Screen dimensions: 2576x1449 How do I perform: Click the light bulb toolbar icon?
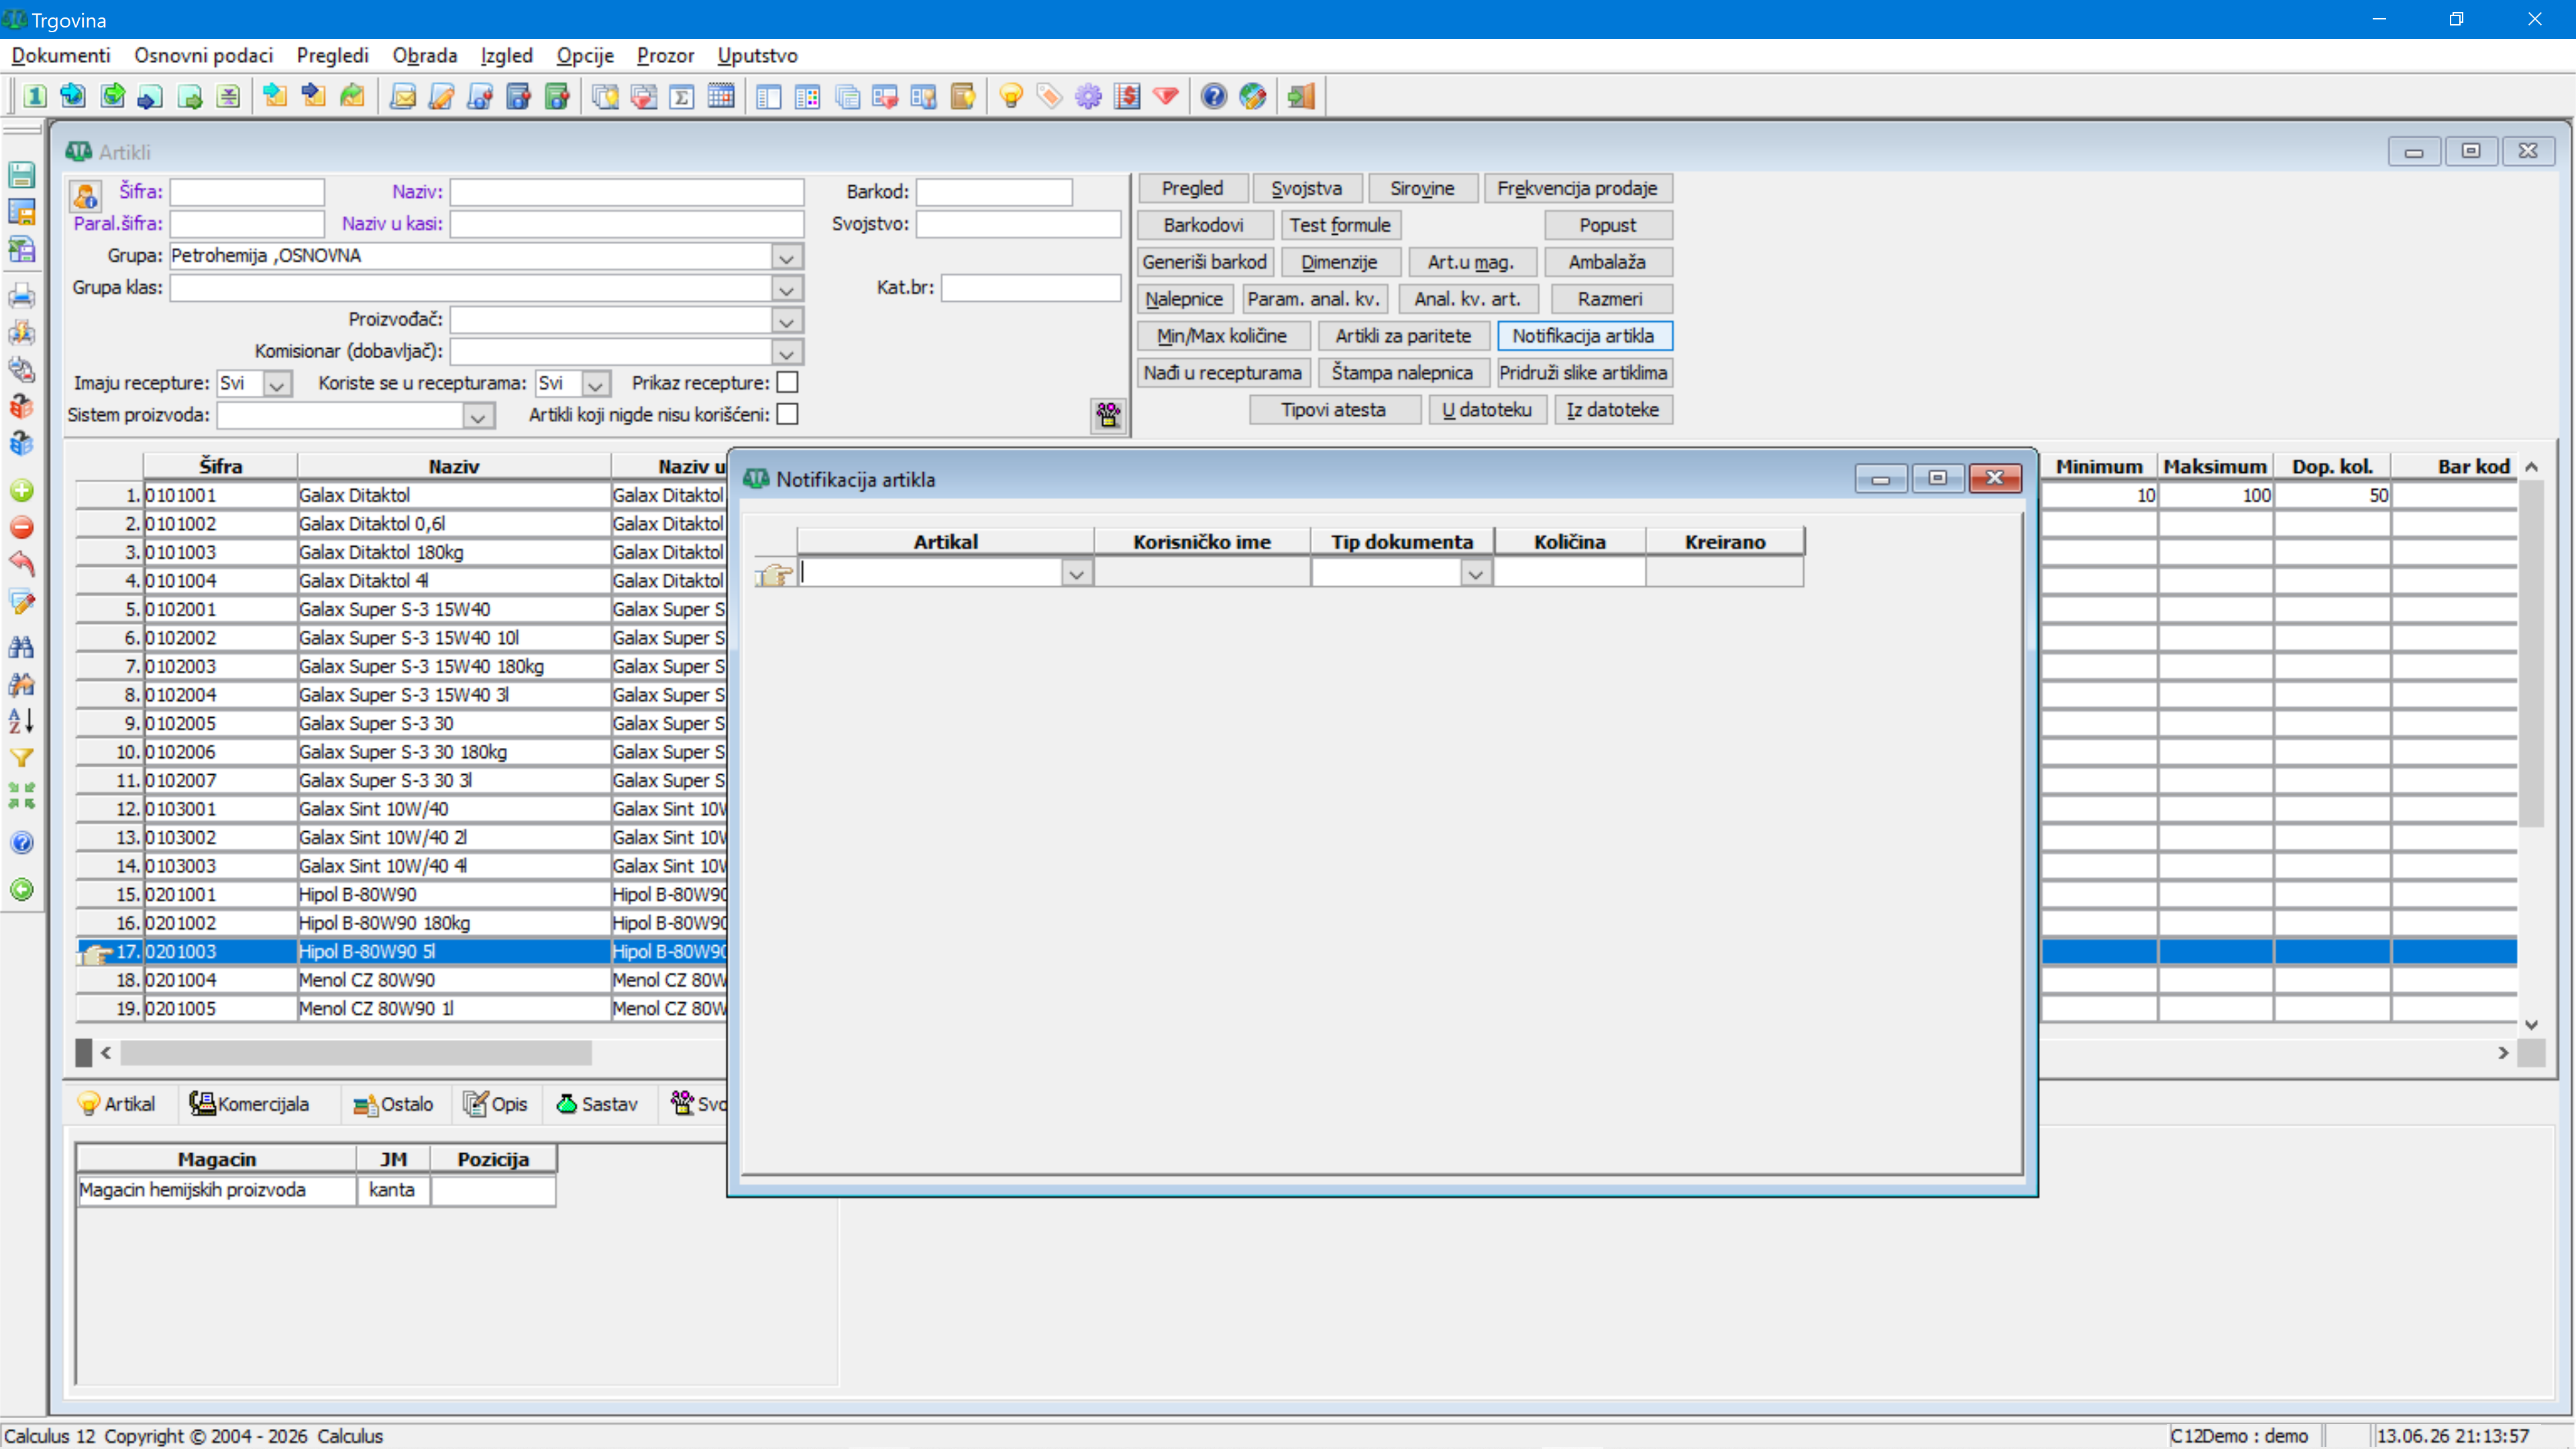1010,96
